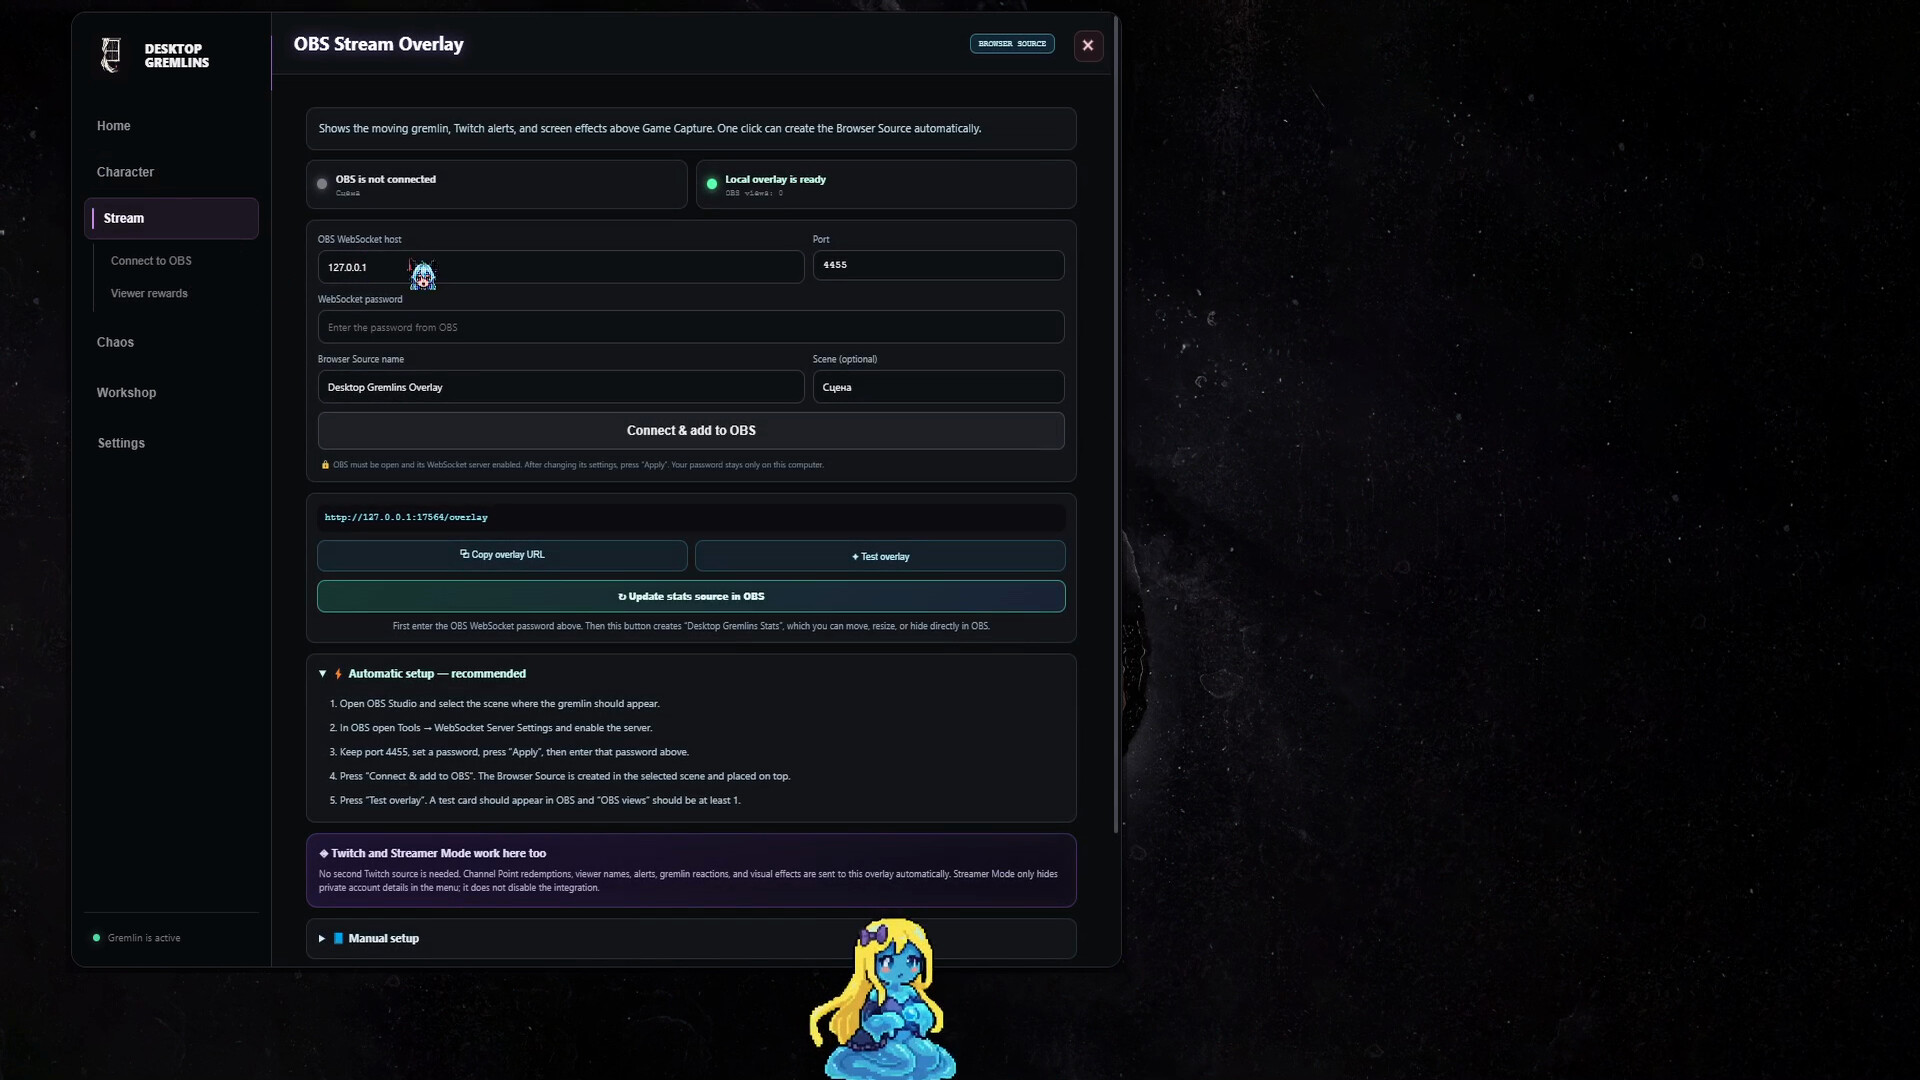Click the diamond icon in the Twitch notice

(323, 854)
